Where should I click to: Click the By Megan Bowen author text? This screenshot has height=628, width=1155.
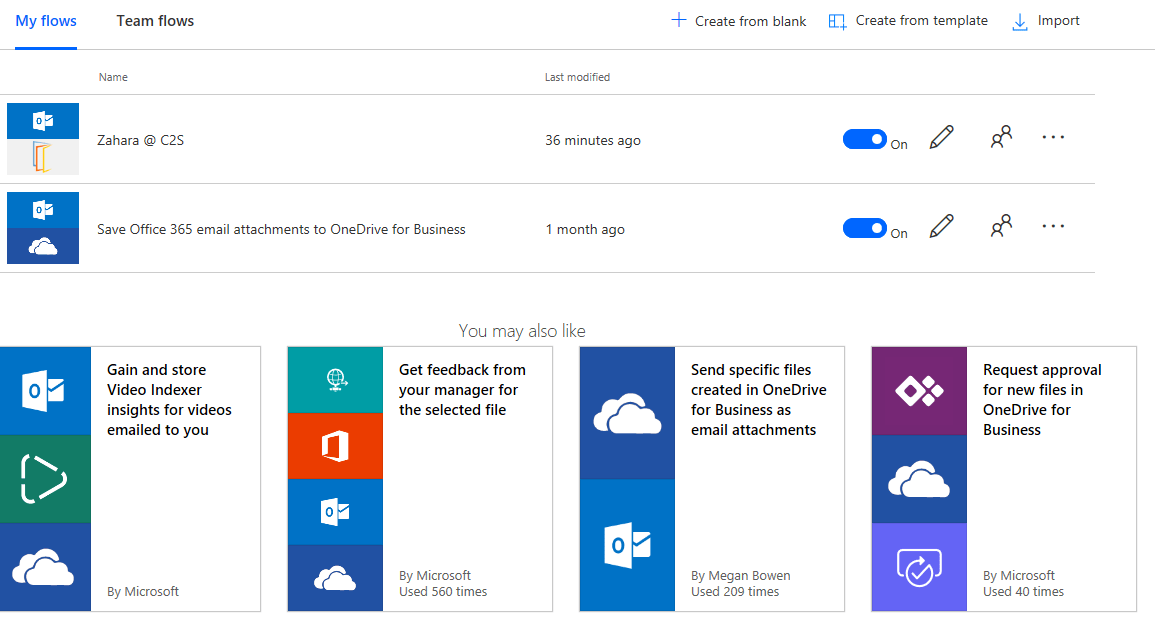740,576
